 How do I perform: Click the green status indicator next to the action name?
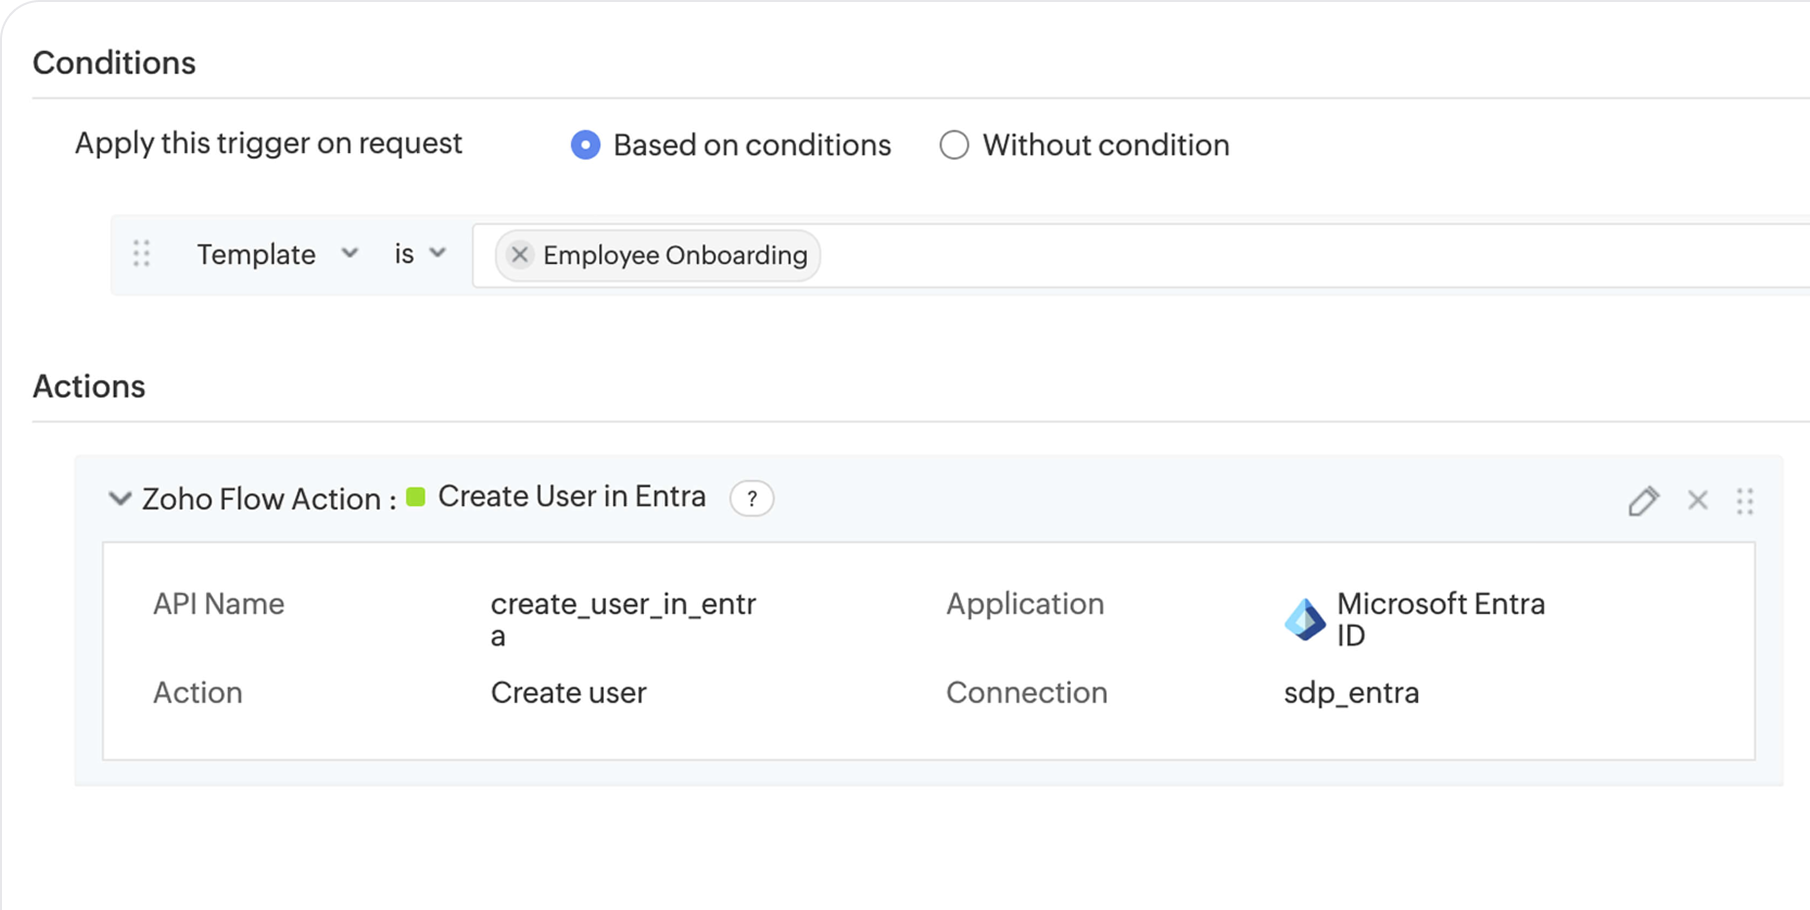[416, 495]
